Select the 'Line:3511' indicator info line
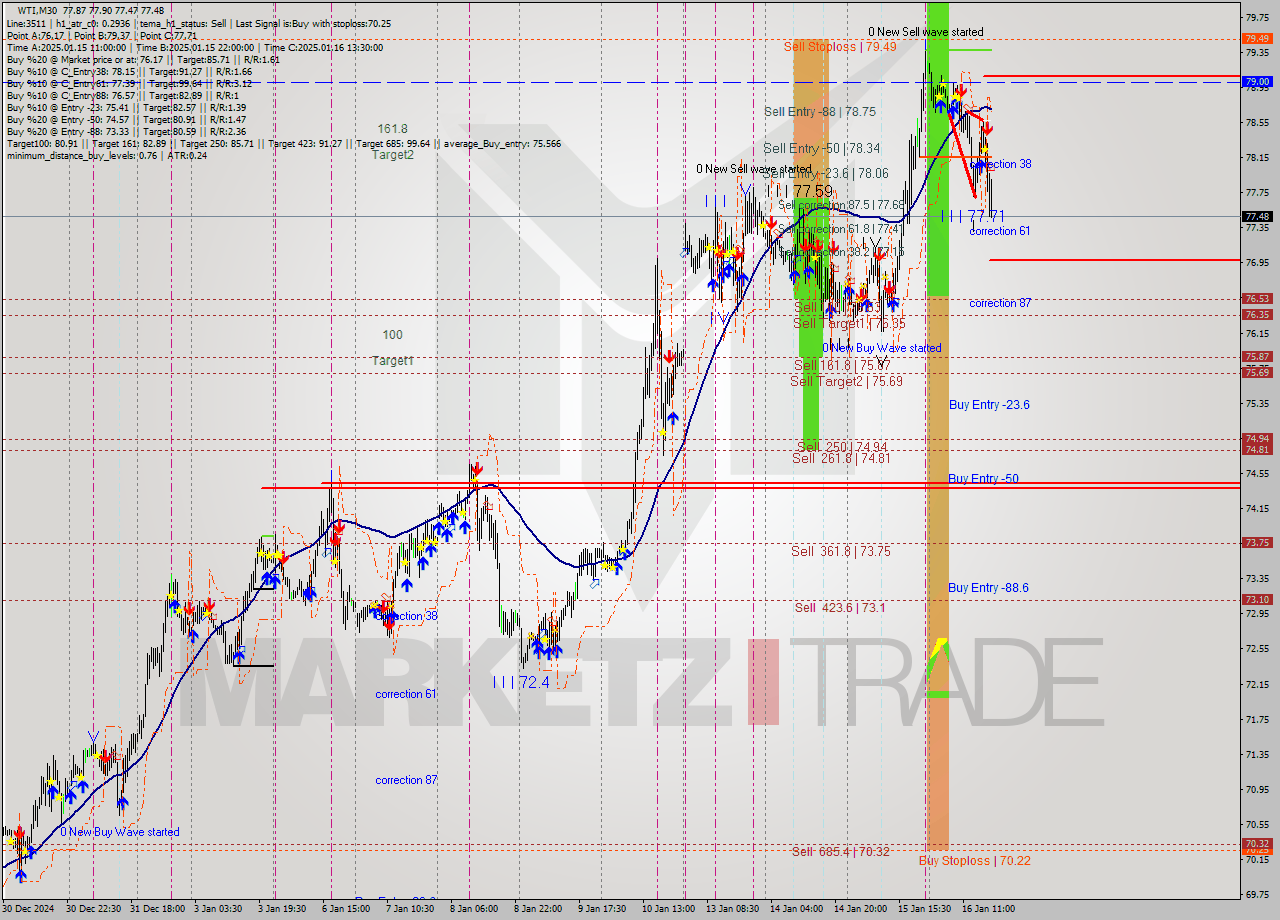This screenshot has width=1280, height=920. tap(198, 23)
